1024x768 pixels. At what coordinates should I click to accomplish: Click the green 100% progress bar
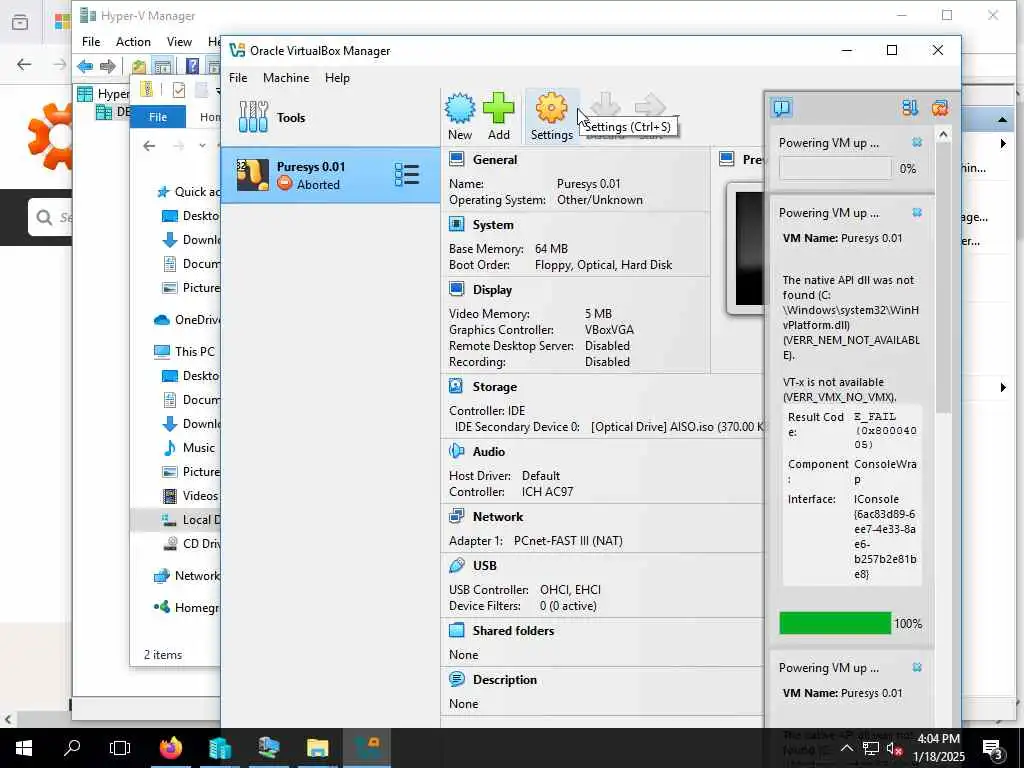pos(835,623)
